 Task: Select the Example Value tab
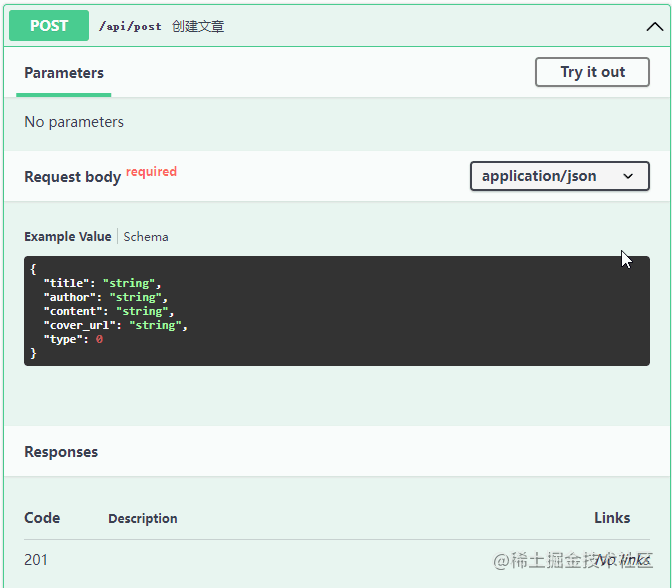pyautogui.click(x=68, y=237)
